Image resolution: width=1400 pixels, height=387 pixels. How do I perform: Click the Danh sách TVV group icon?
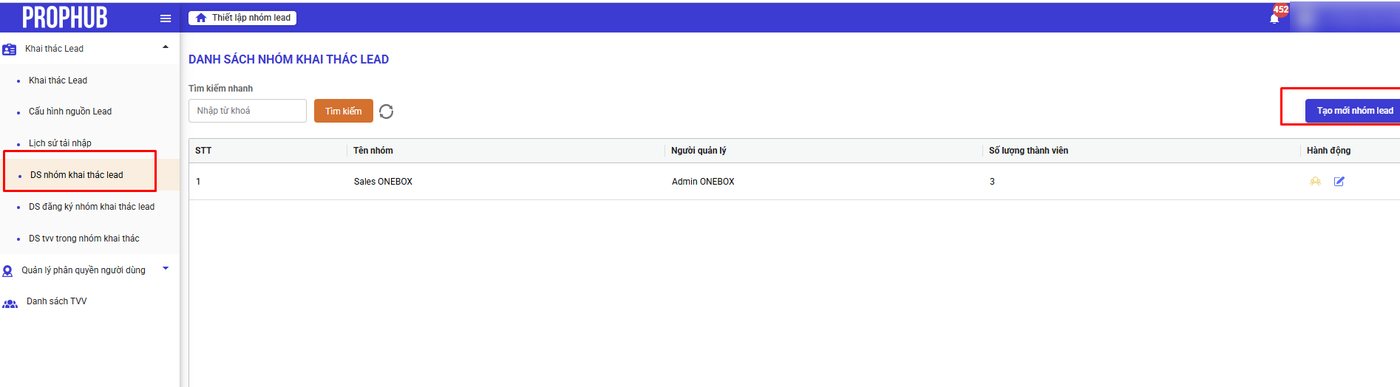[x=10, y=303]
